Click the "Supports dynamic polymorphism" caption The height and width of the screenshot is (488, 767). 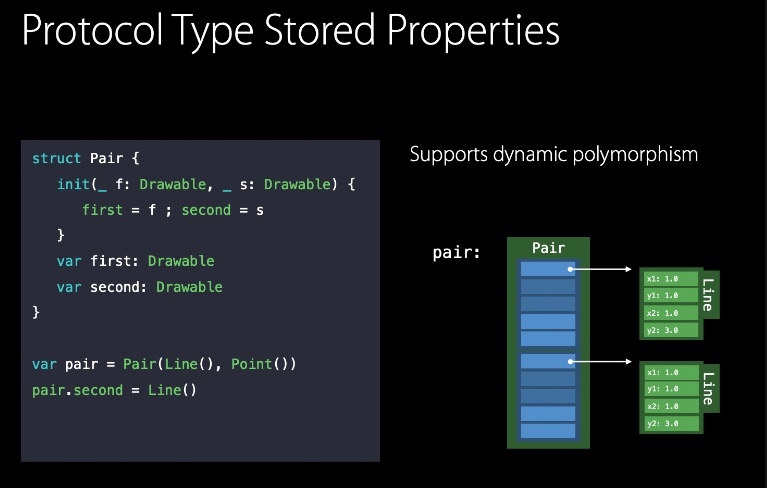(x=553, y=155)
